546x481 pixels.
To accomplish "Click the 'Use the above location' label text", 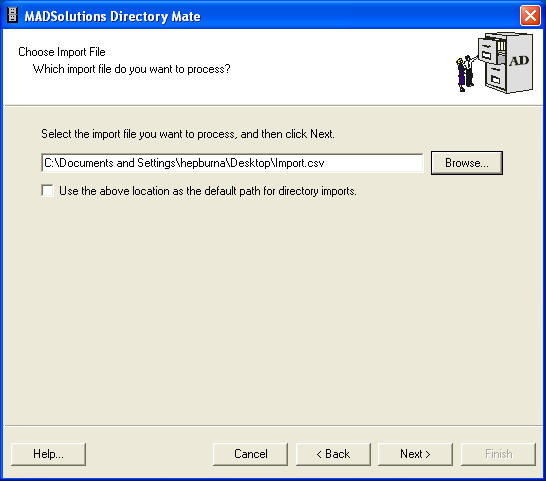I will 208,191.
